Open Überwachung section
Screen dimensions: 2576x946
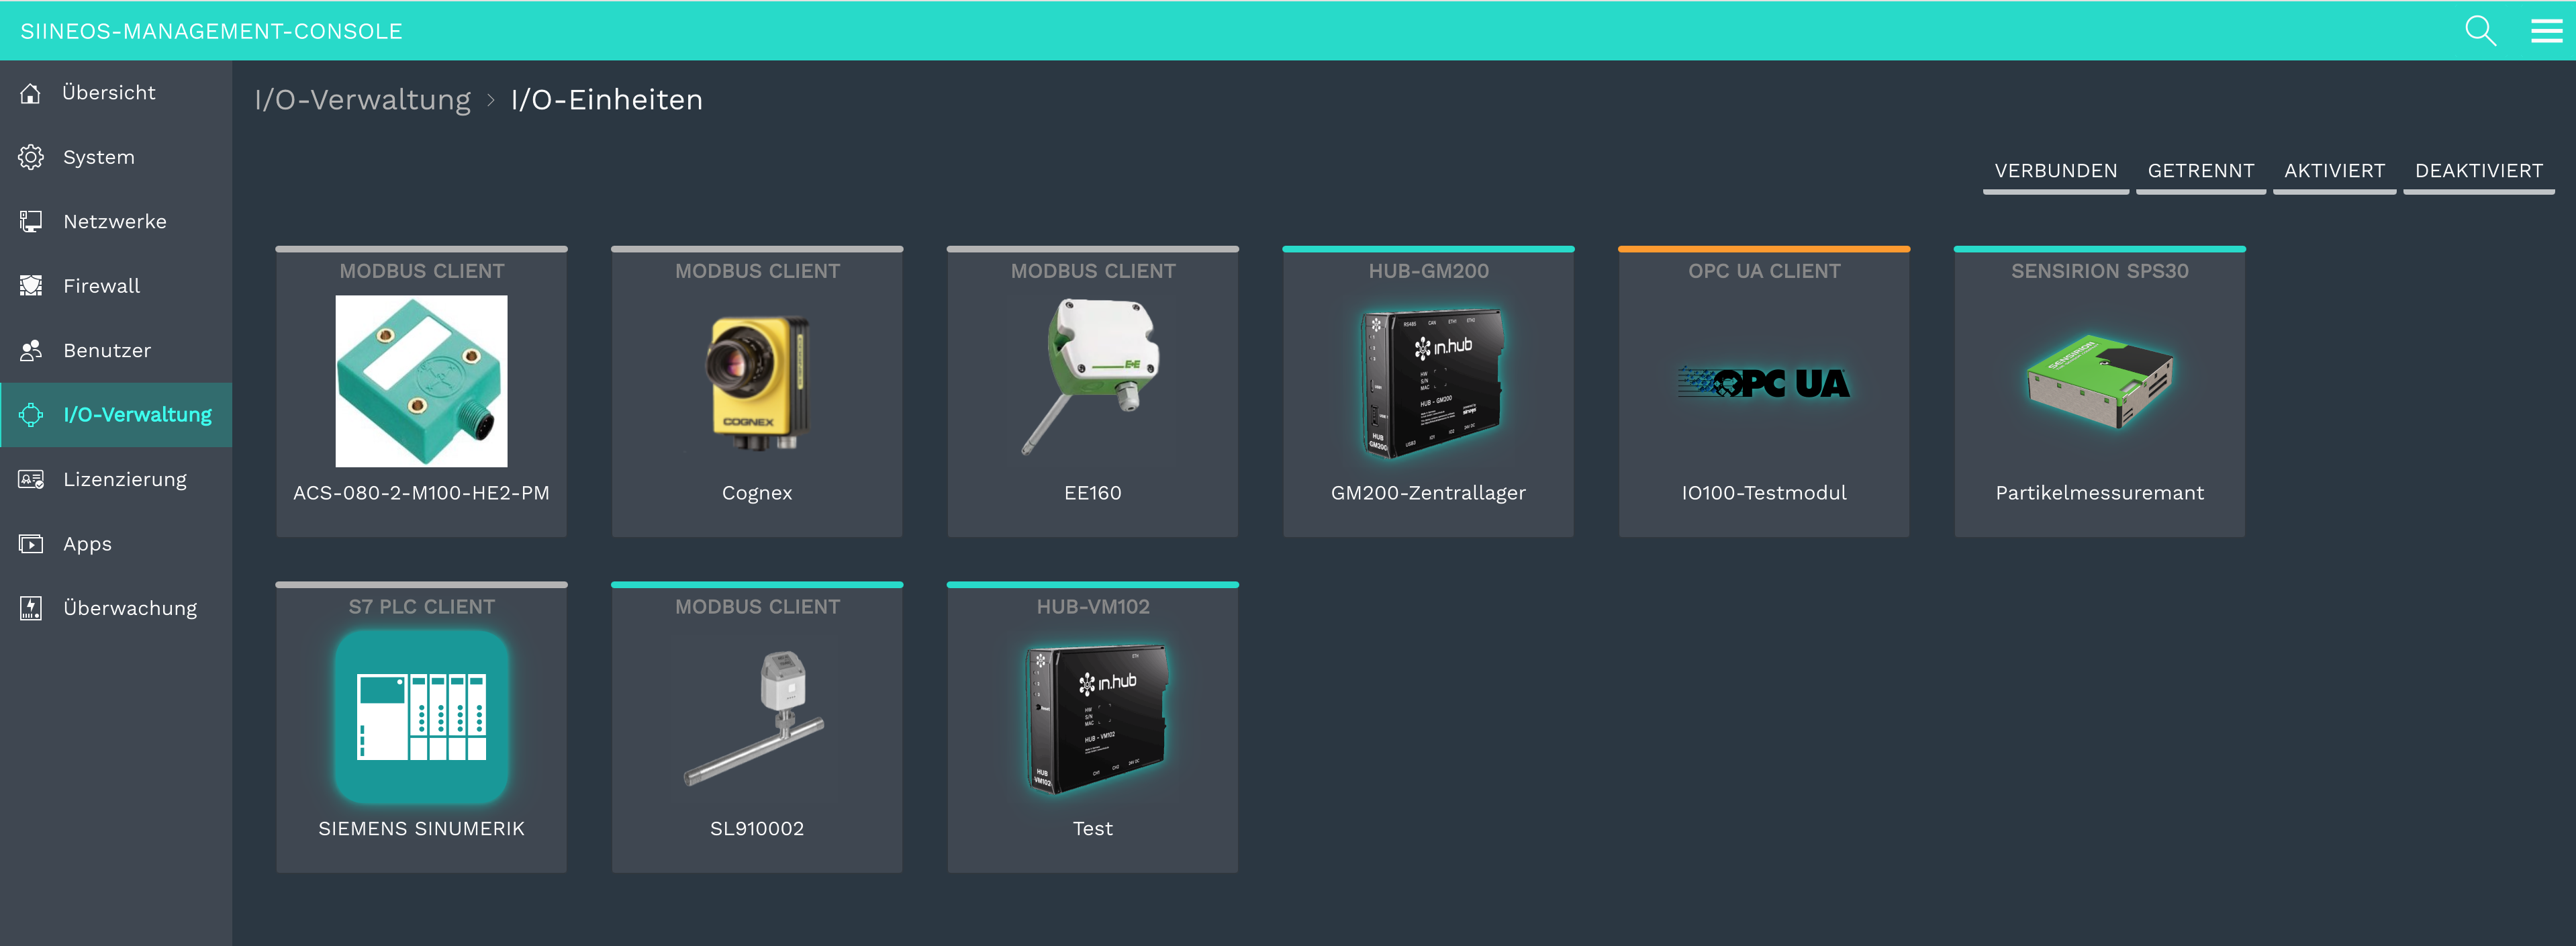[116, 608]
